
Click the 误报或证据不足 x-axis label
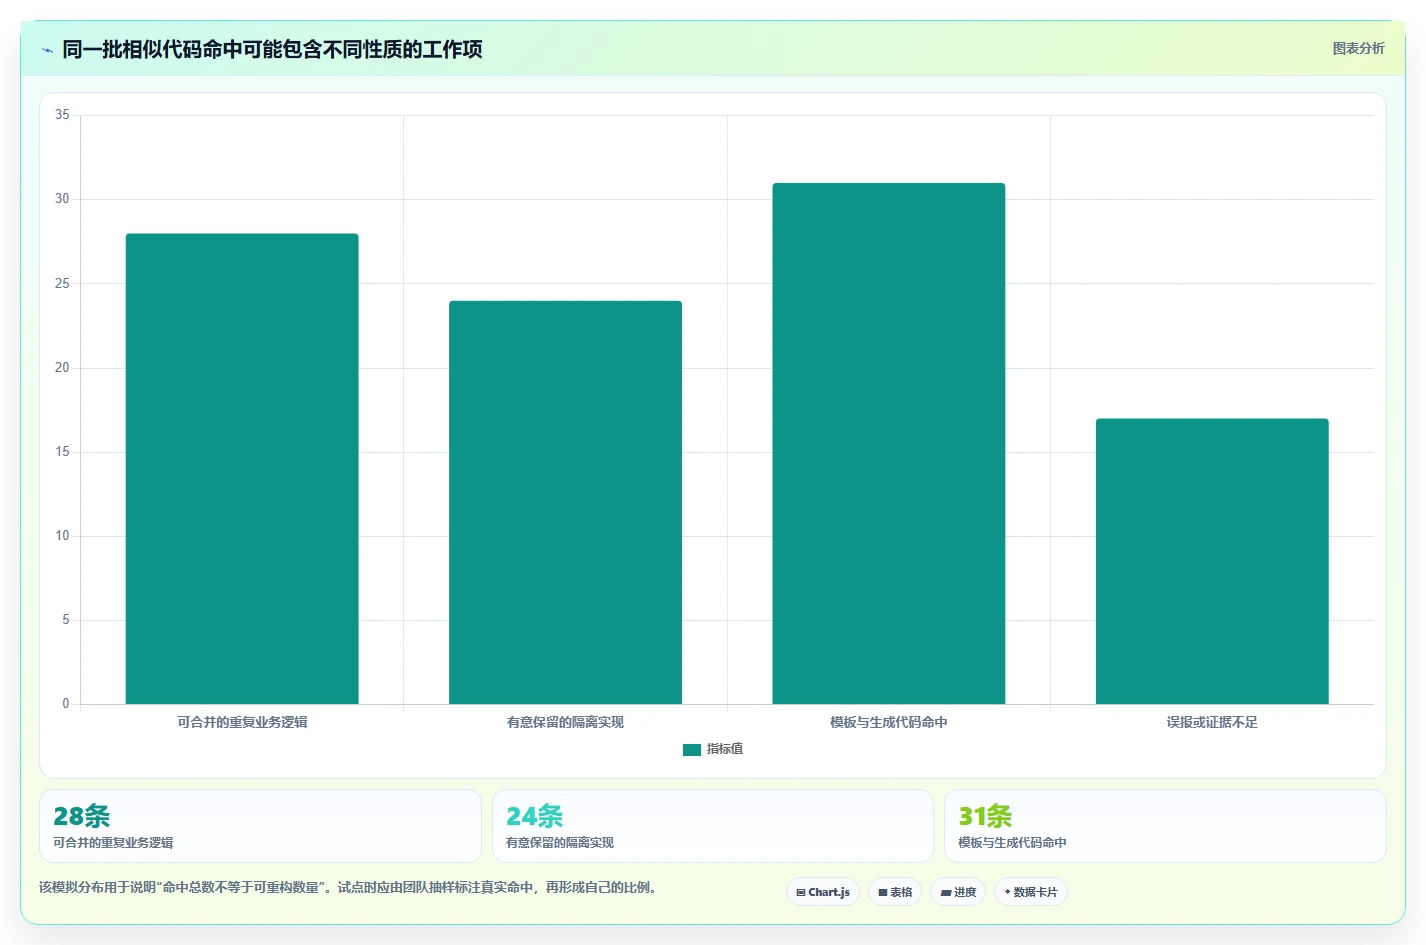[1212, 722]
